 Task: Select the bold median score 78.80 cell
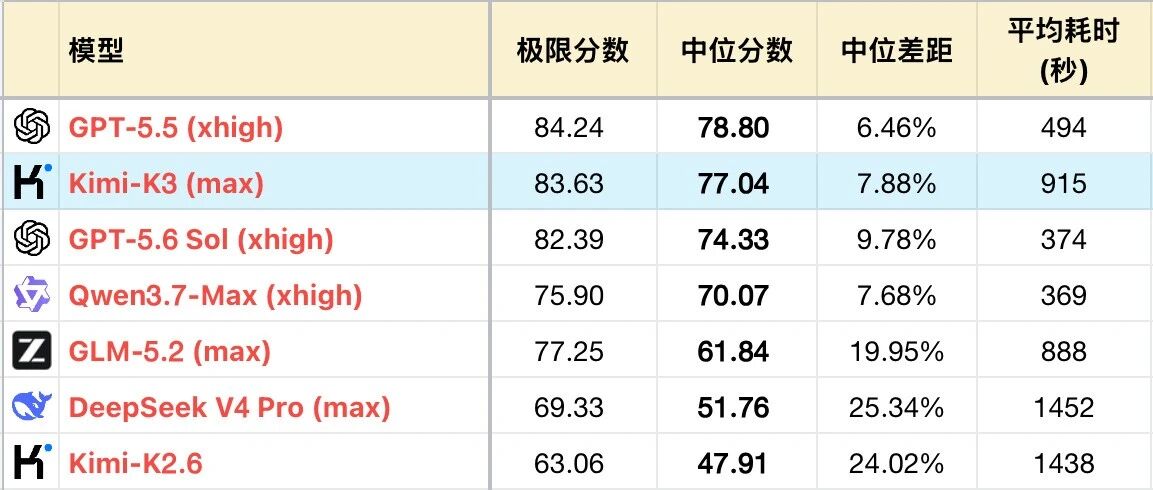pos(737,128)
